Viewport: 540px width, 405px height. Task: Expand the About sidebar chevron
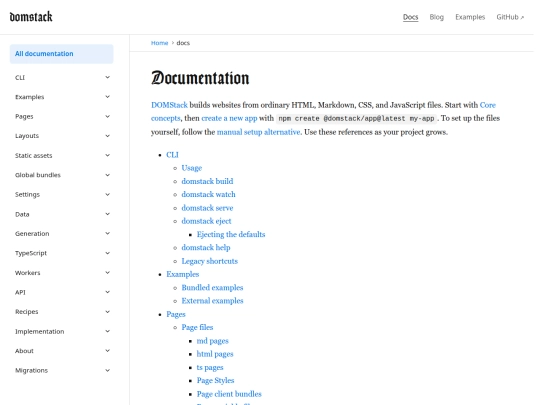point(107,351)
